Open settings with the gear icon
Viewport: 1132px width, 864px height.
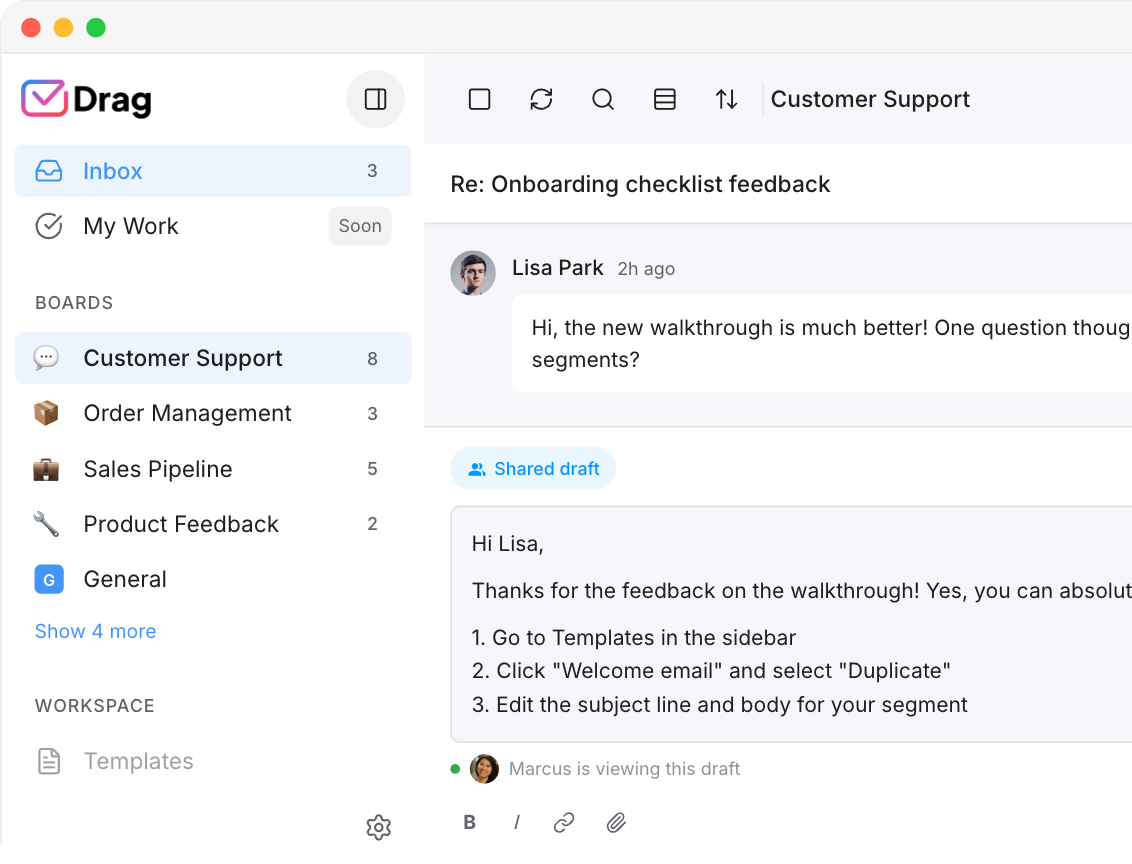click(x=378, y=827)
